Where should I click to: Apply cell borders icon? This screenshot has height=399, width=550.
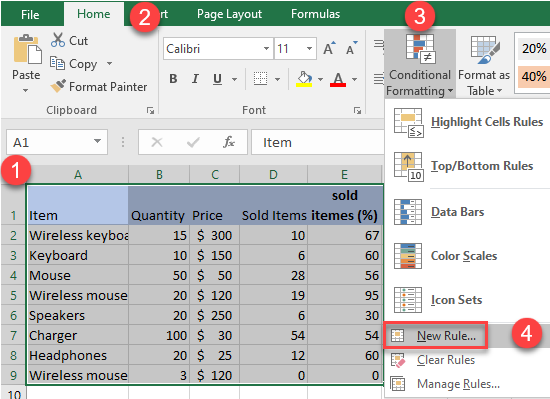pyautogui.click(x=260, y=79)
